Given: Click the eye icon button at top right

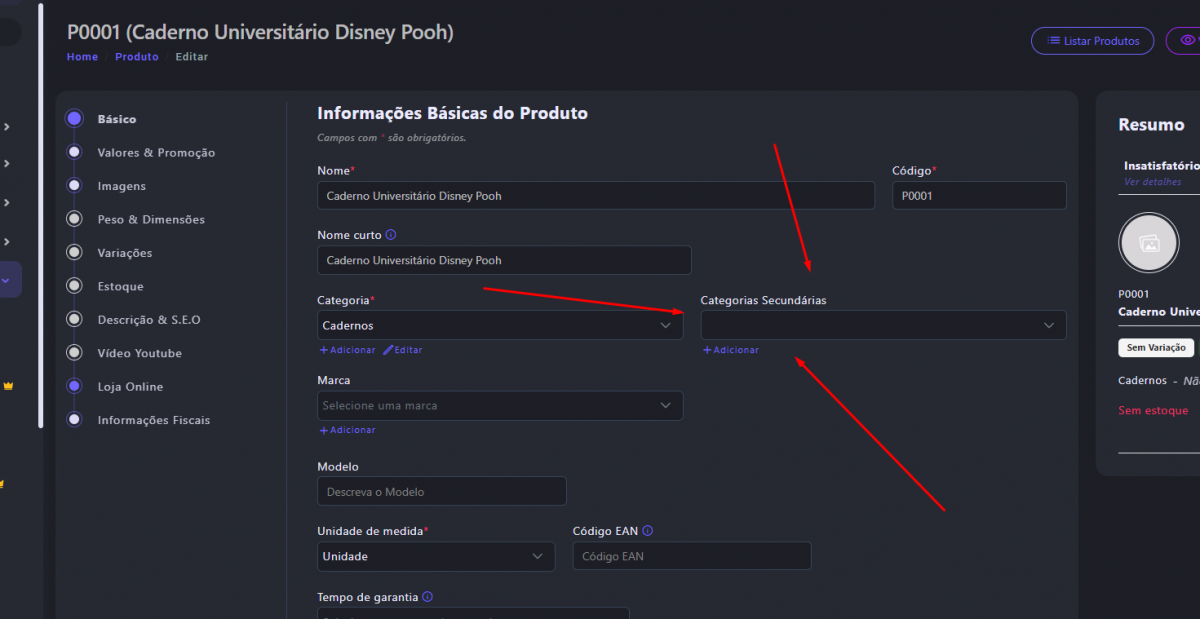Looking at the screenshot, I should pos(1187,41).
